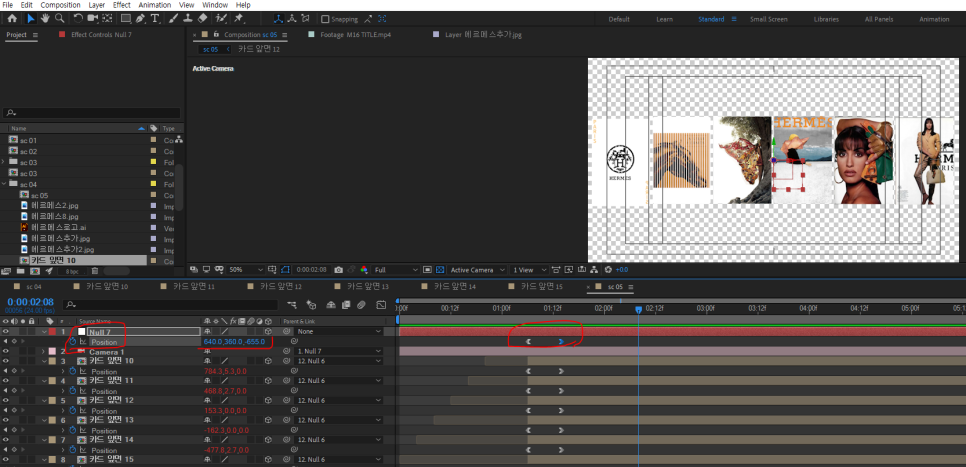Toggle Null 7 Position stopwatch
Viewport: 966px width, 467px height.
(x=72, y=341)
